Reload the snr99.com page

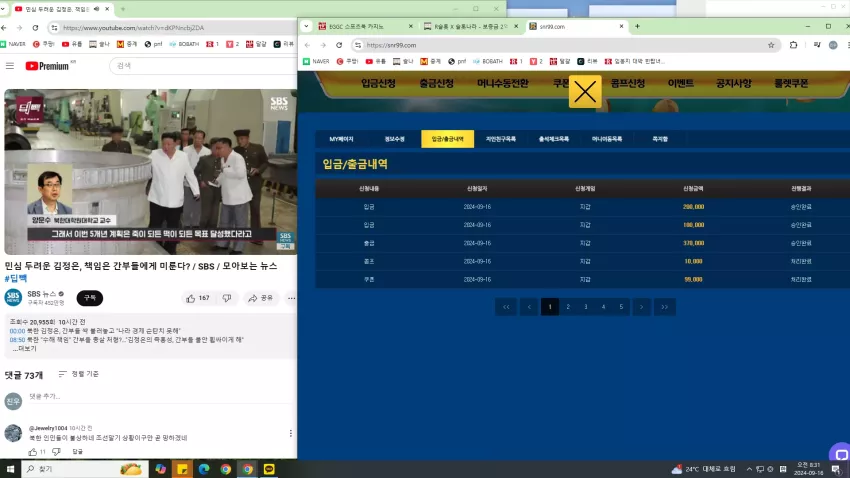(339, 45)
